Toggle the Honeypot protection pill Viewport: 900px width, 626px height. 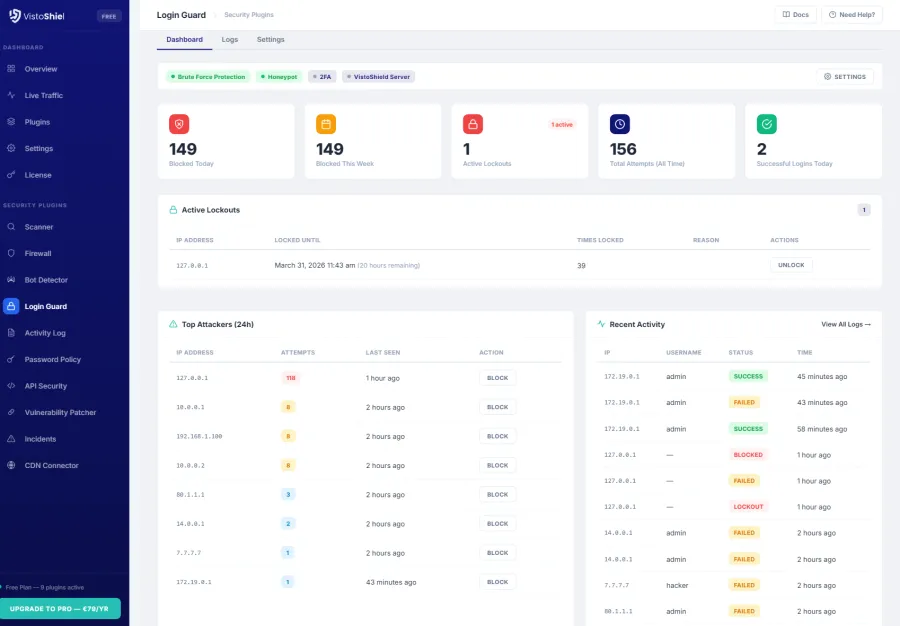point(278,76)
